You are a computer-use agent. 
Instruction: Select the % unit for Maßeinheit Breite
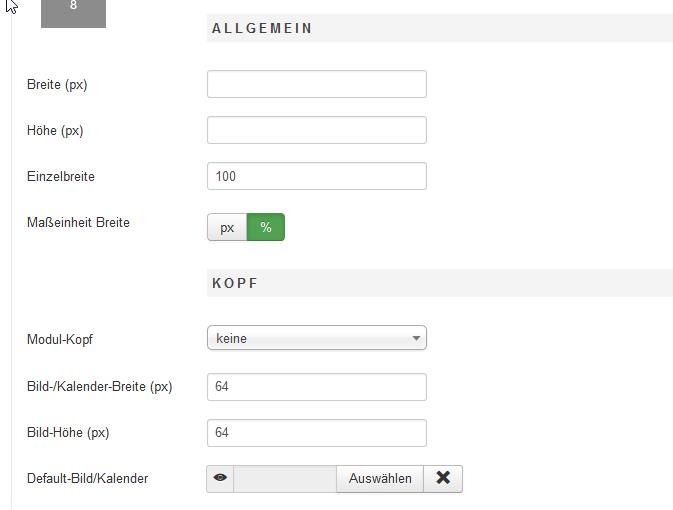[266, 227]
